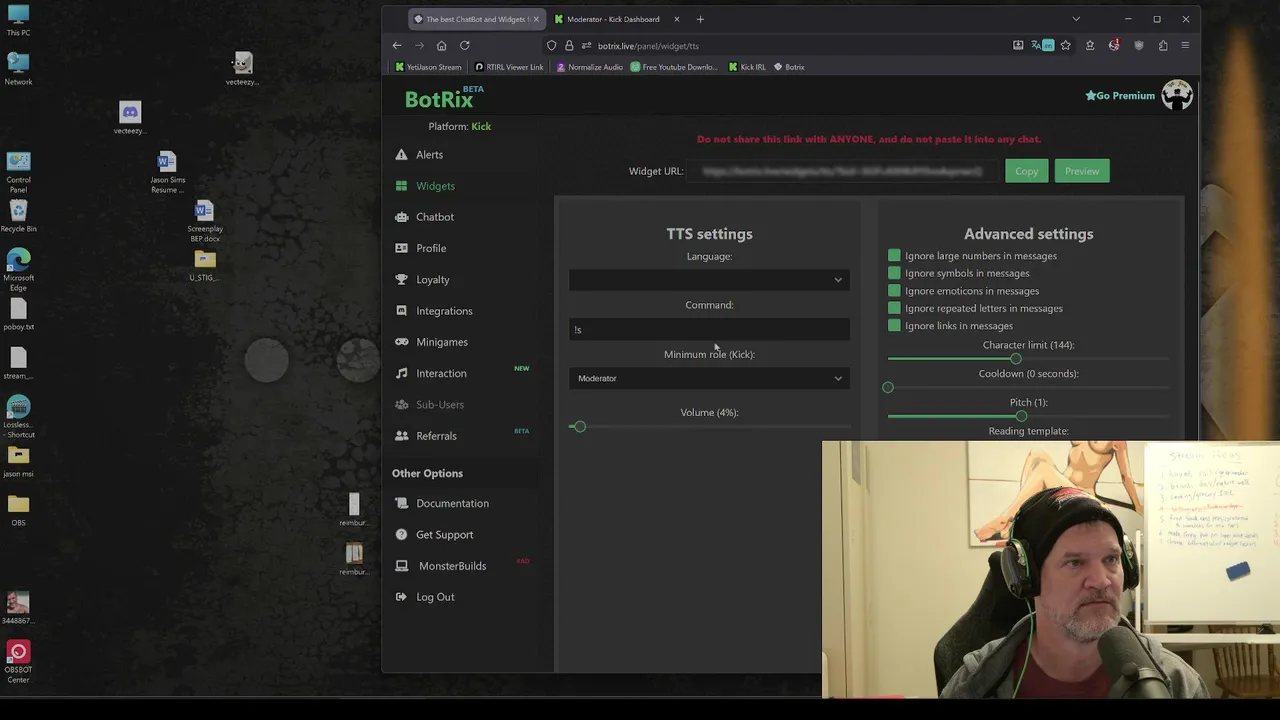Open the Loyalty trophy icon

[401, 279]
